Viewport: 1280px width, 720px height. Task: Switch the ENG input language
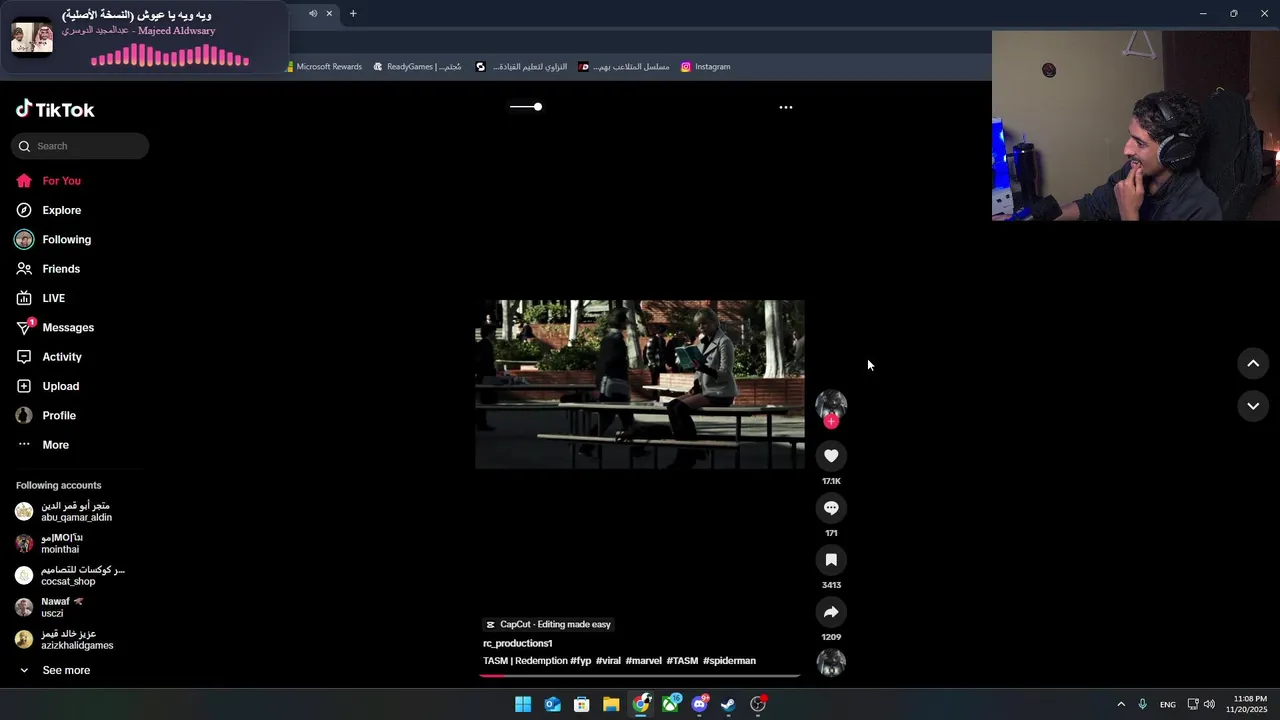point(1167,704)
